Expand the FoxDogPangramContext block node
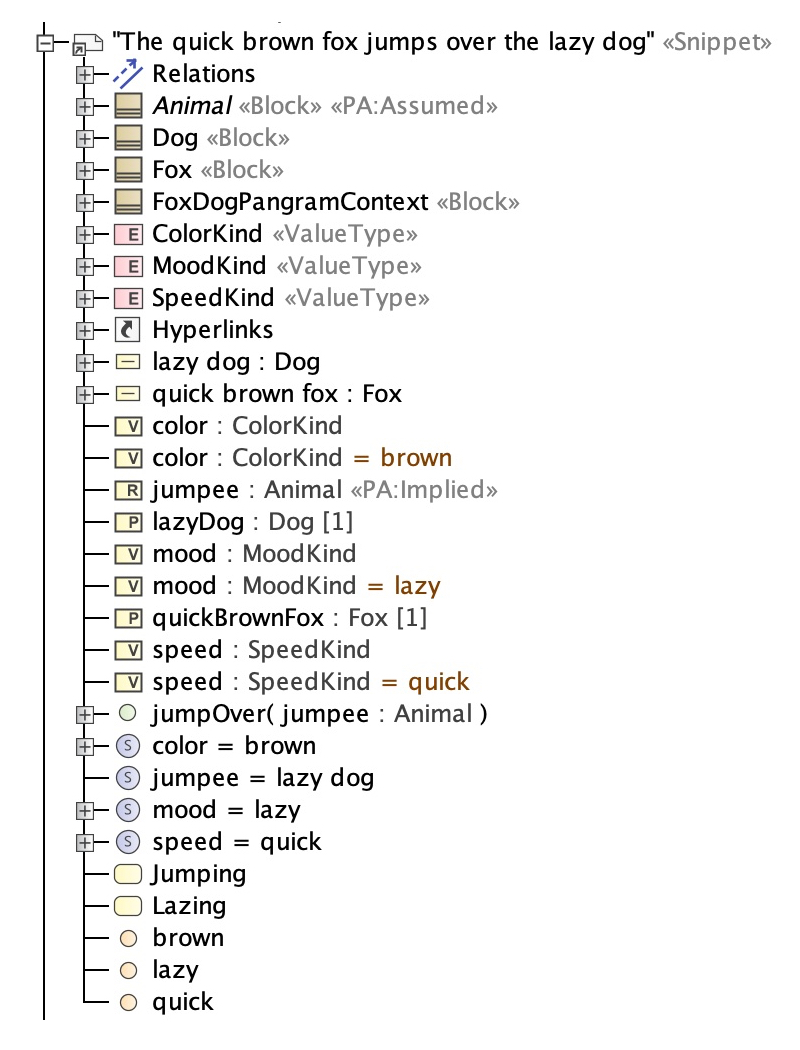Screen dimensions: 800x1050 point(85,202)
